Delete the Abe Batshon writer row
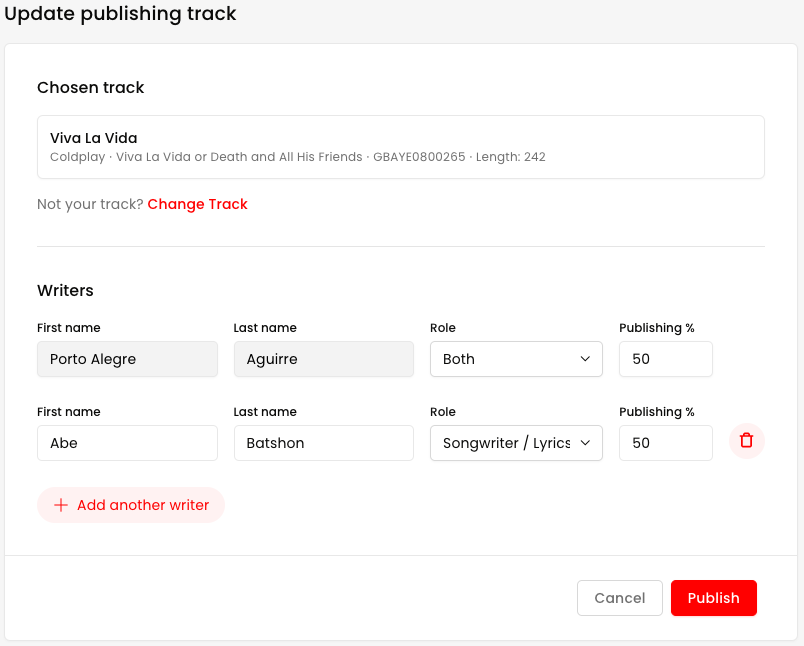The width and height of the screenshot is (804, 646). [746, 440]
